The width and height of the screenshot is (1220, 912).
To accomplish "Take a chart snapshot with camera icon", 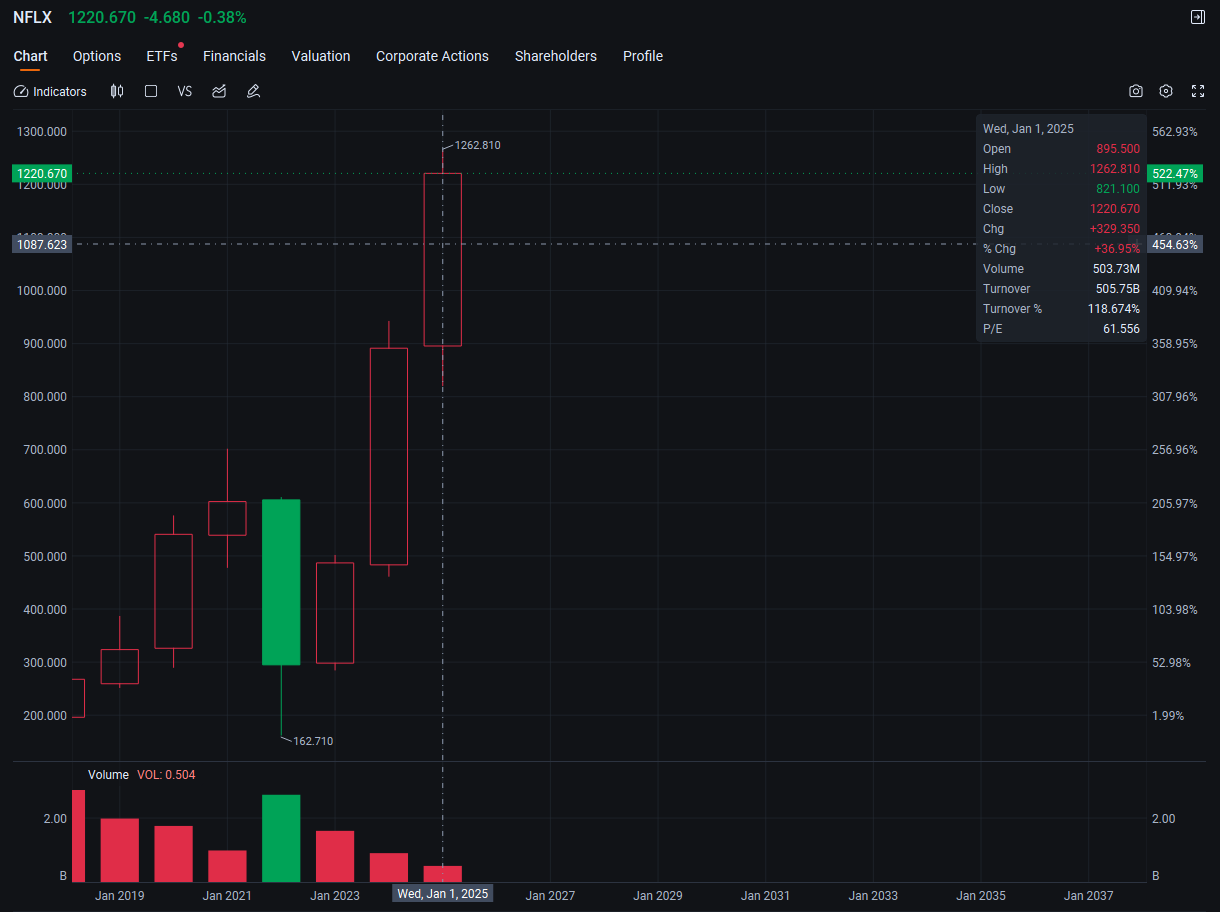I will tap(1136, 91).
